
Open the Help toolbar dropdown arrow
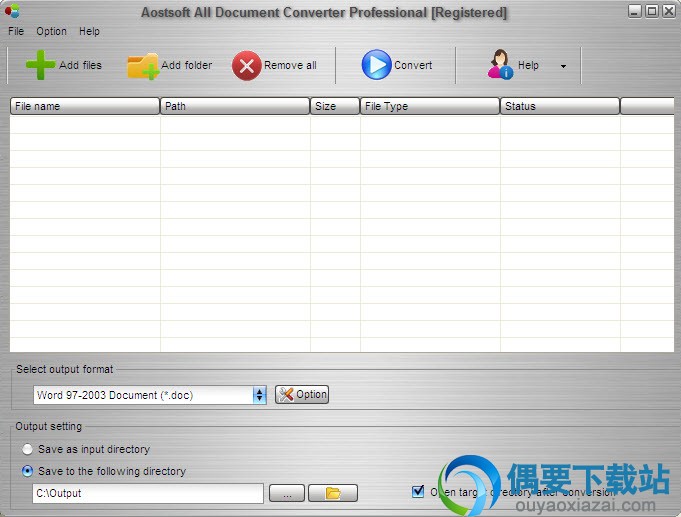click(563, 66)
